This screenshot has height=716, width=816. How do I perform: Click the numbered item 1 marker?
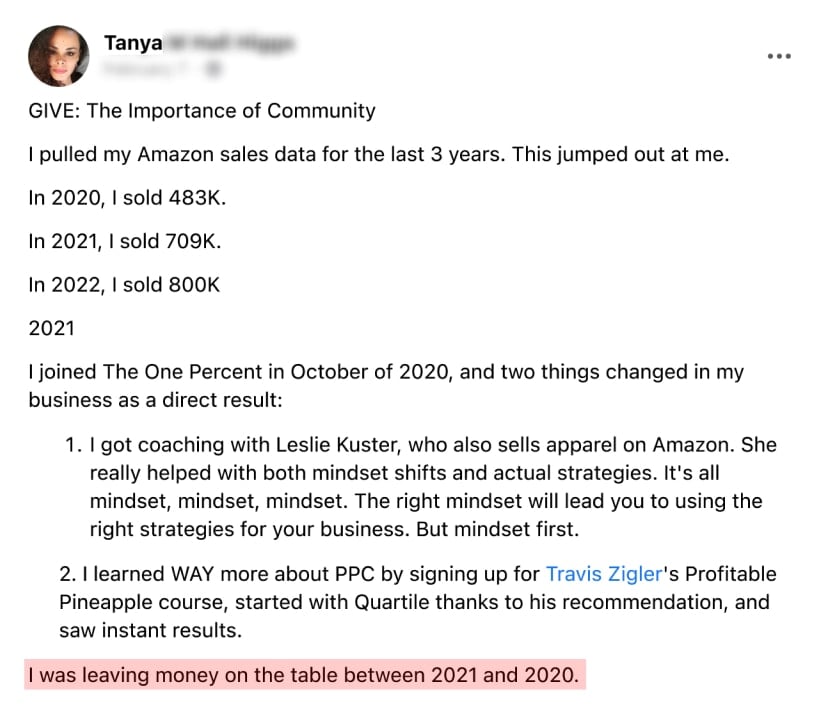[73, 445]
